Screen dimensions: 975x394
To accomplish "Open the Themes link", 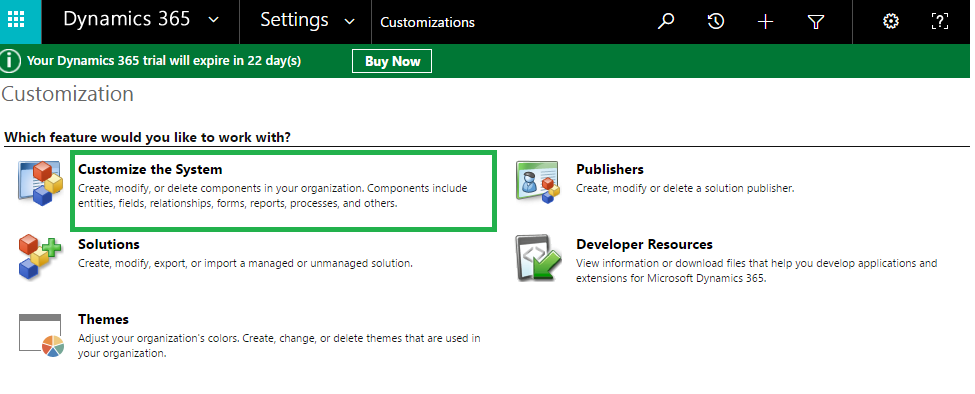I will pos(103,319).
